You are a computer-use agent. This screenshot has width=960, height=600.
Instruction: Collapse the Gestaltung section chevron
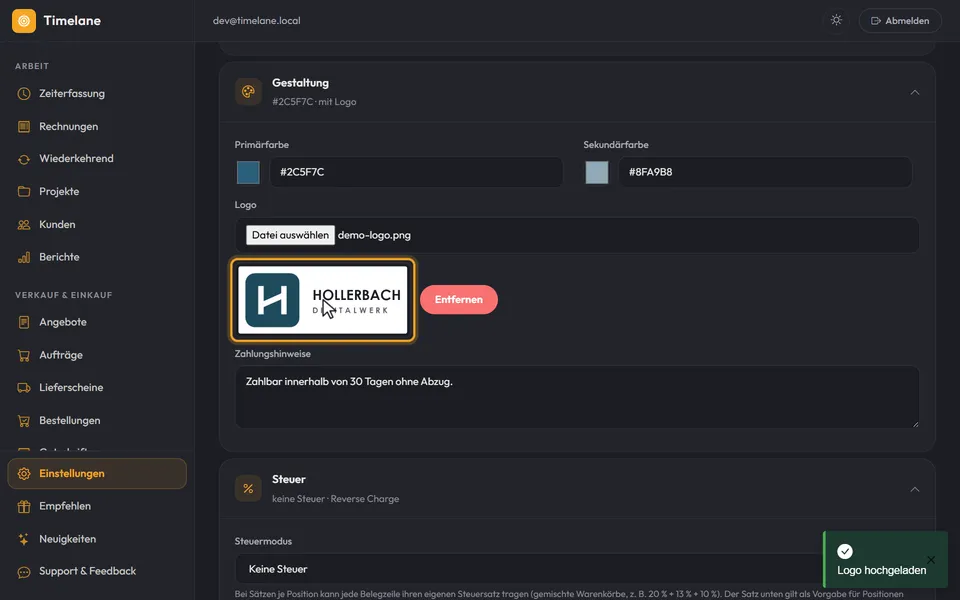pyautogui.click(x=915, y=92)
